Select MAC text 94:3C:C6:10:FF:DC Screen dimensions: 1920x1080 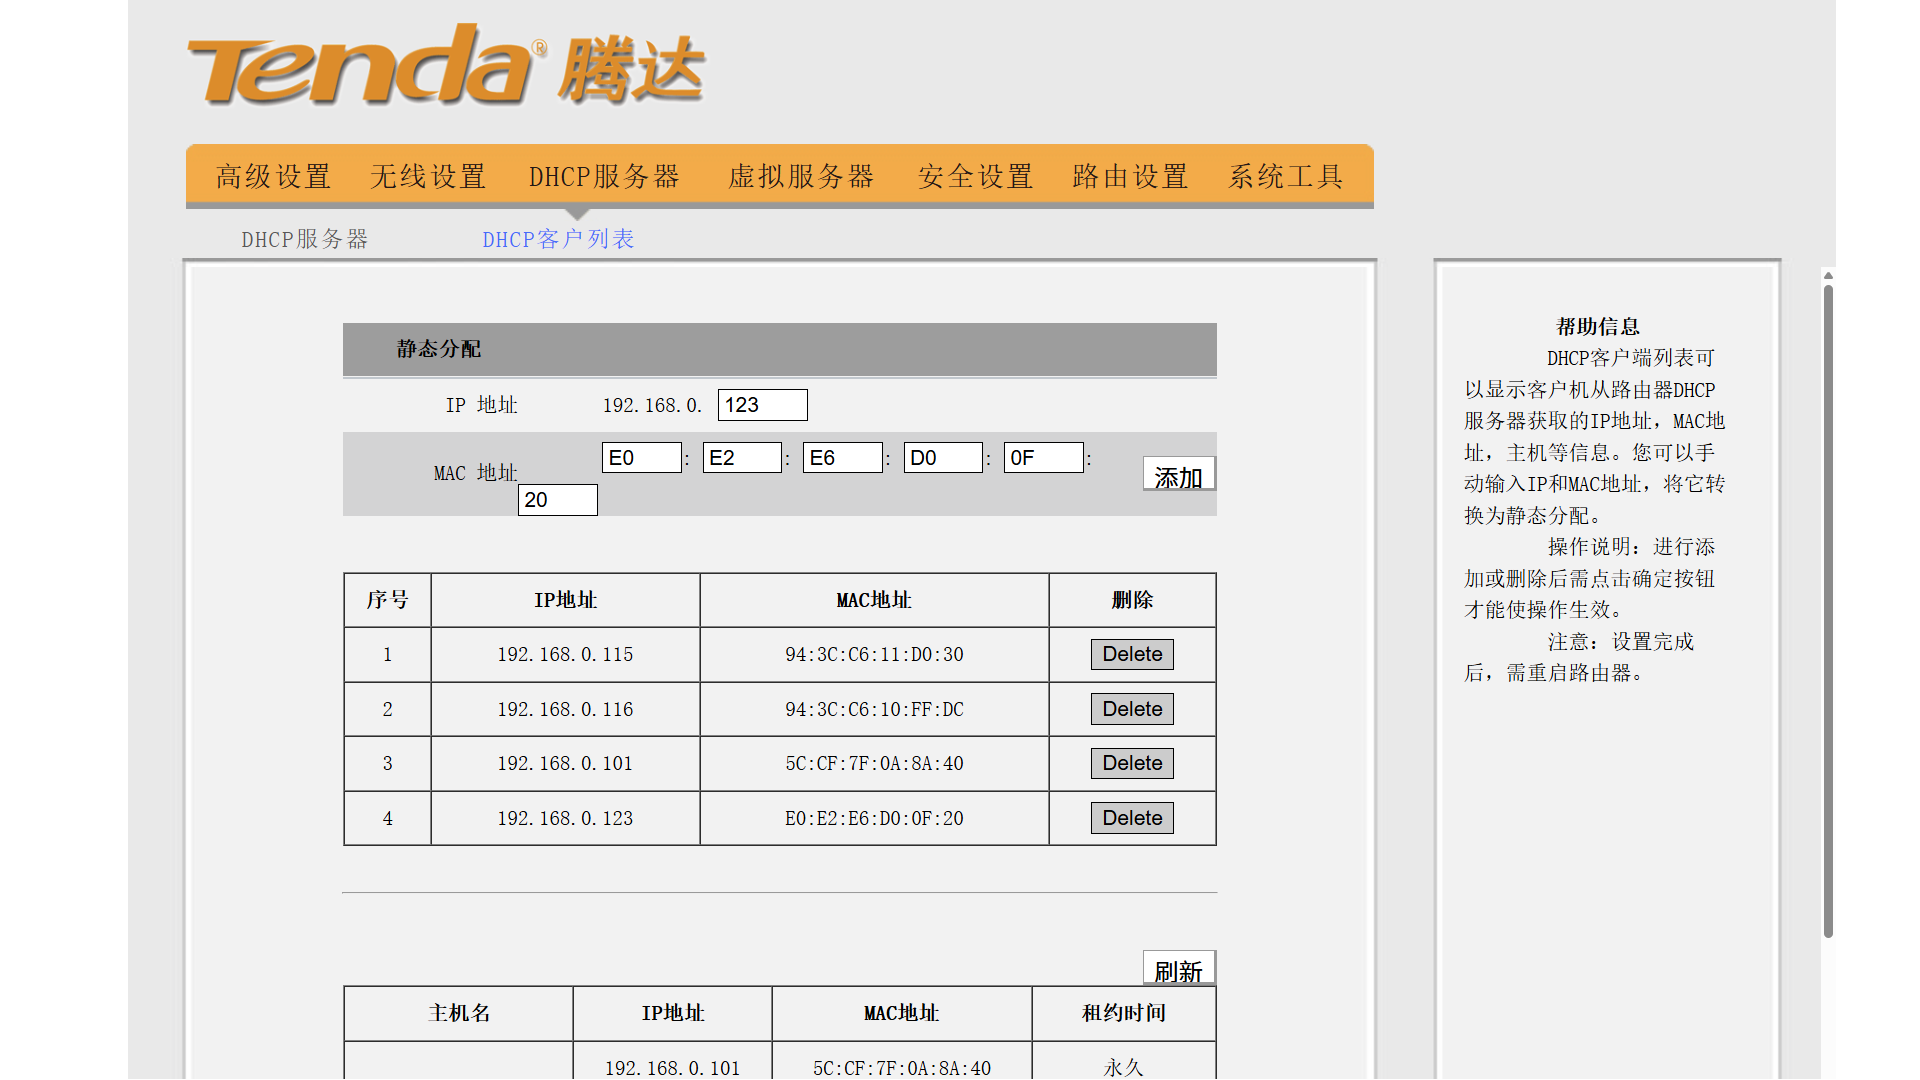[x=874, y=709]
